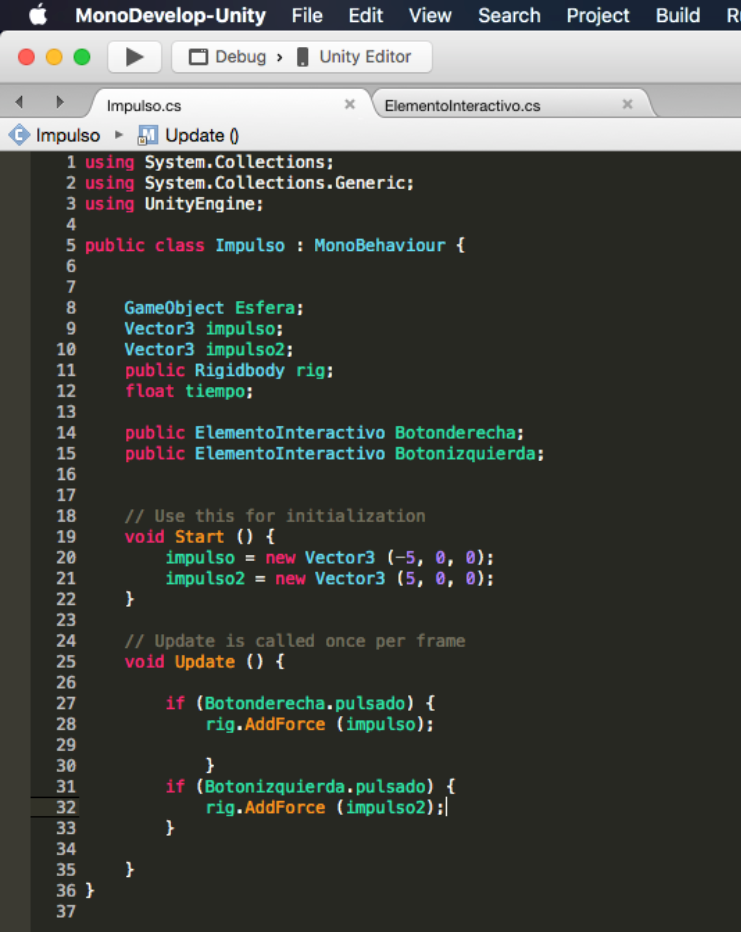Click 'AddForce' call on line 28
This screenshot has width=741, height=932.
285,724
